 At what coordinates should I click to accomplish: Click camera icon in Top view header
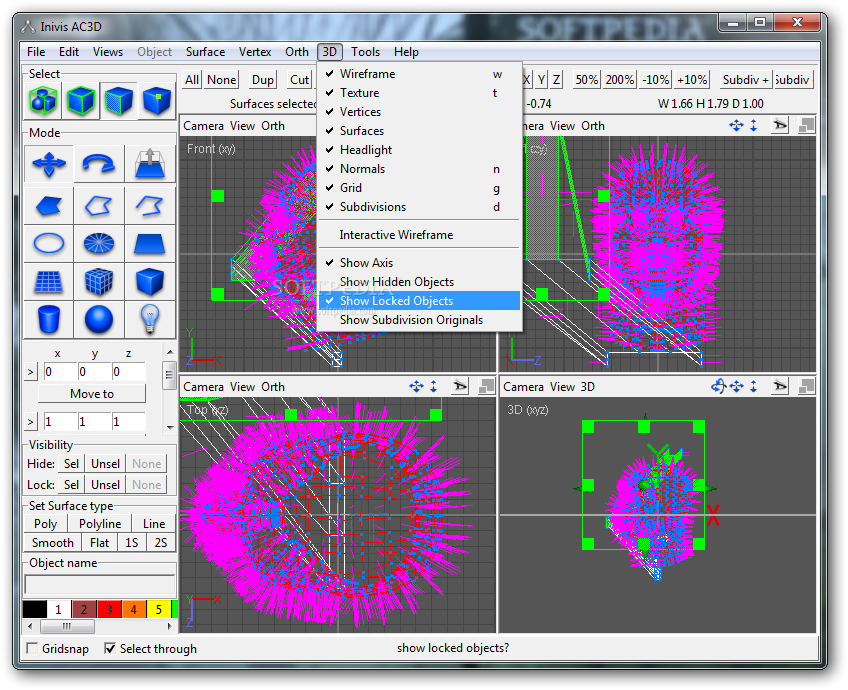click(x=460, y=386)
